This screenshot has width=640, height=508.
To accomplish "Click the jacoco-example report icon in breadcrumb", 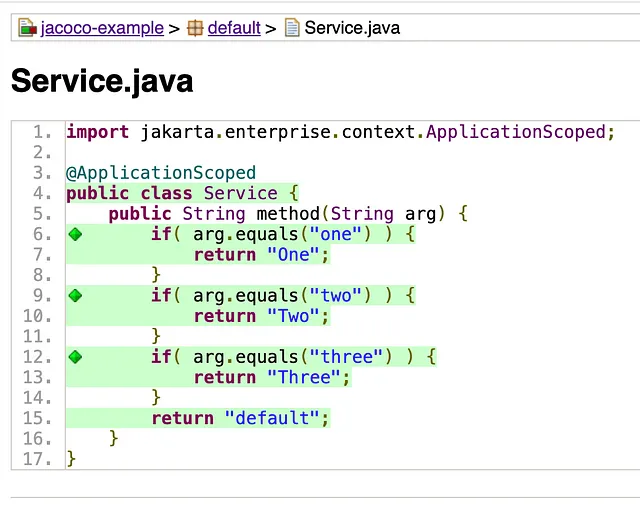I will coord(27,28).
